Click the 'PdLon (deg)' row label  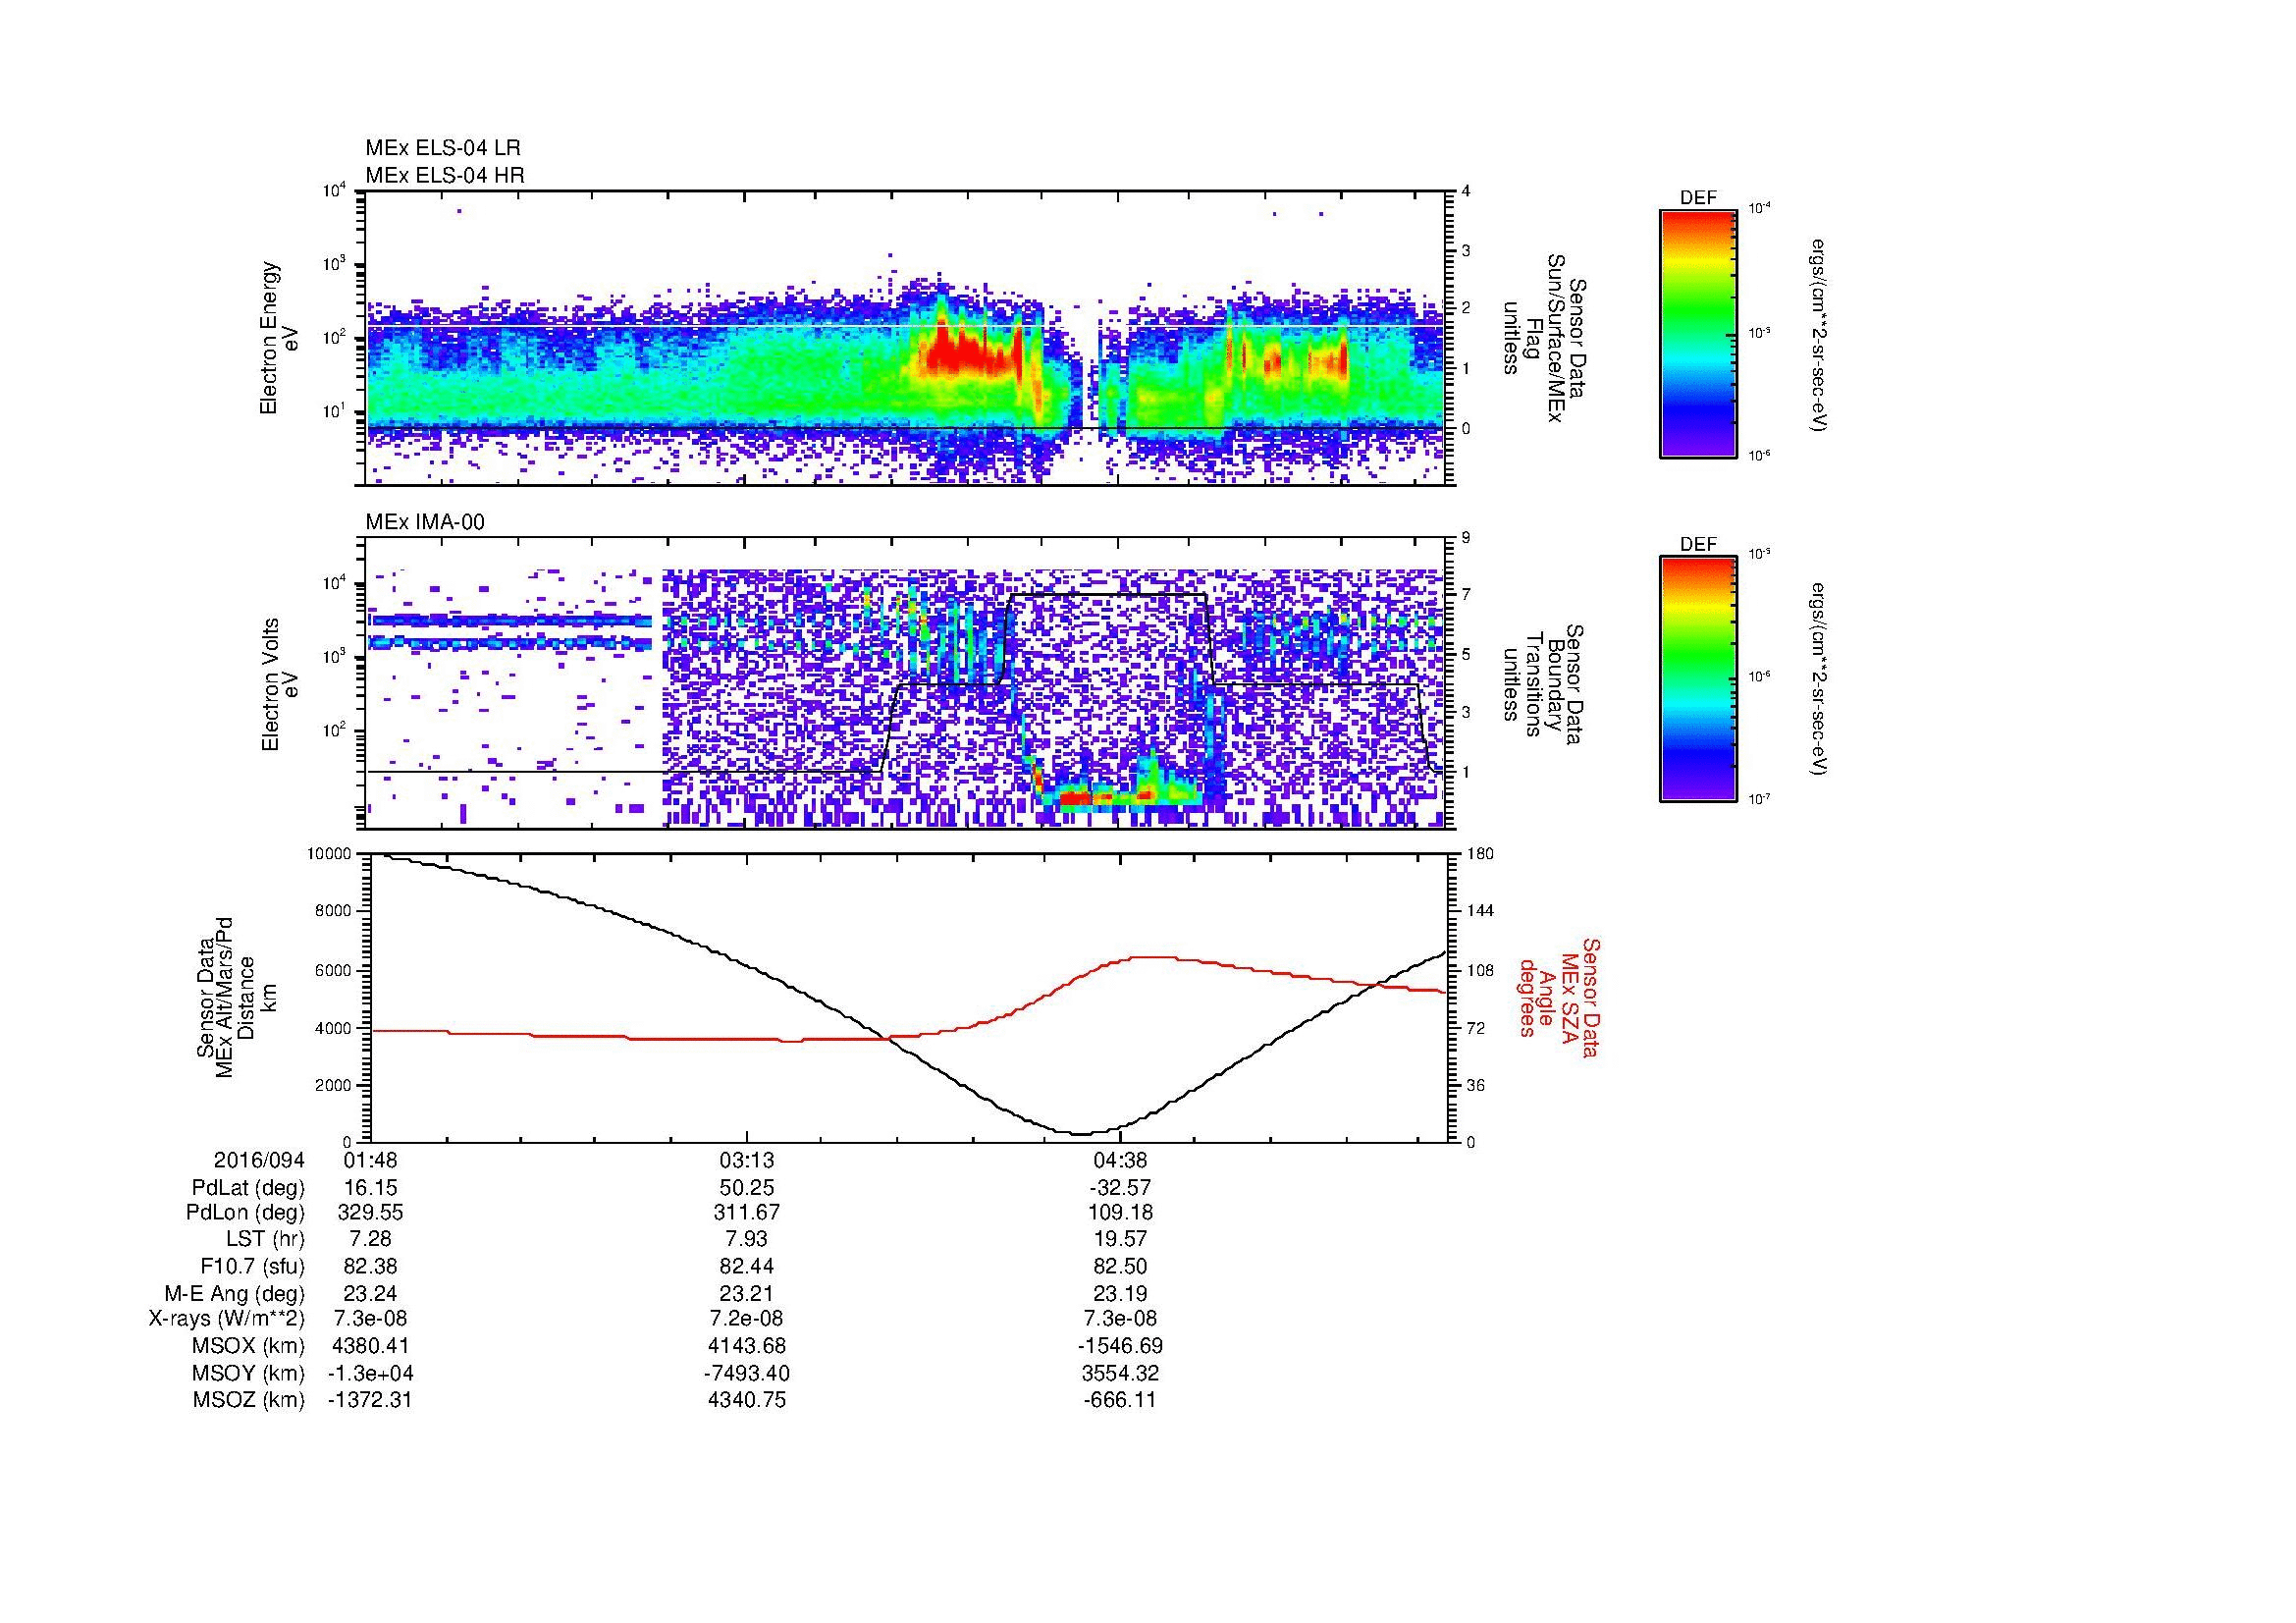click(247, 1212)
